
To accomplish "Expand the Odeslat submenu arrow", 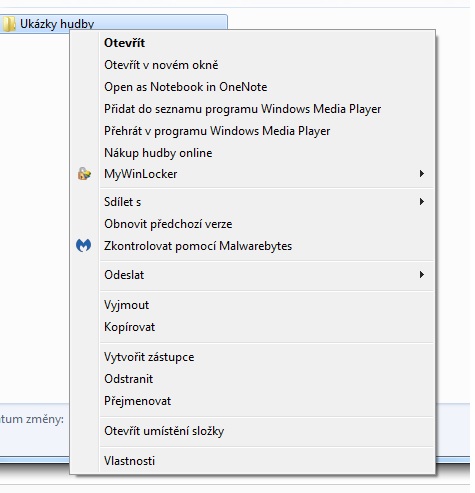I will 422,275.
